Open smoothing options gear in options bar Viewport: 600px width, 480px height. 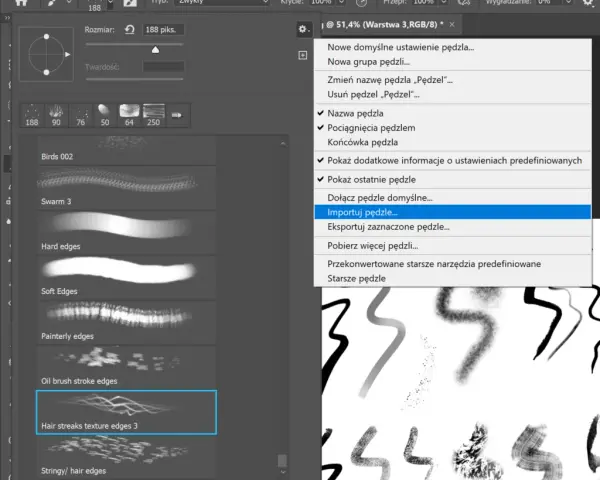(589, 3)
